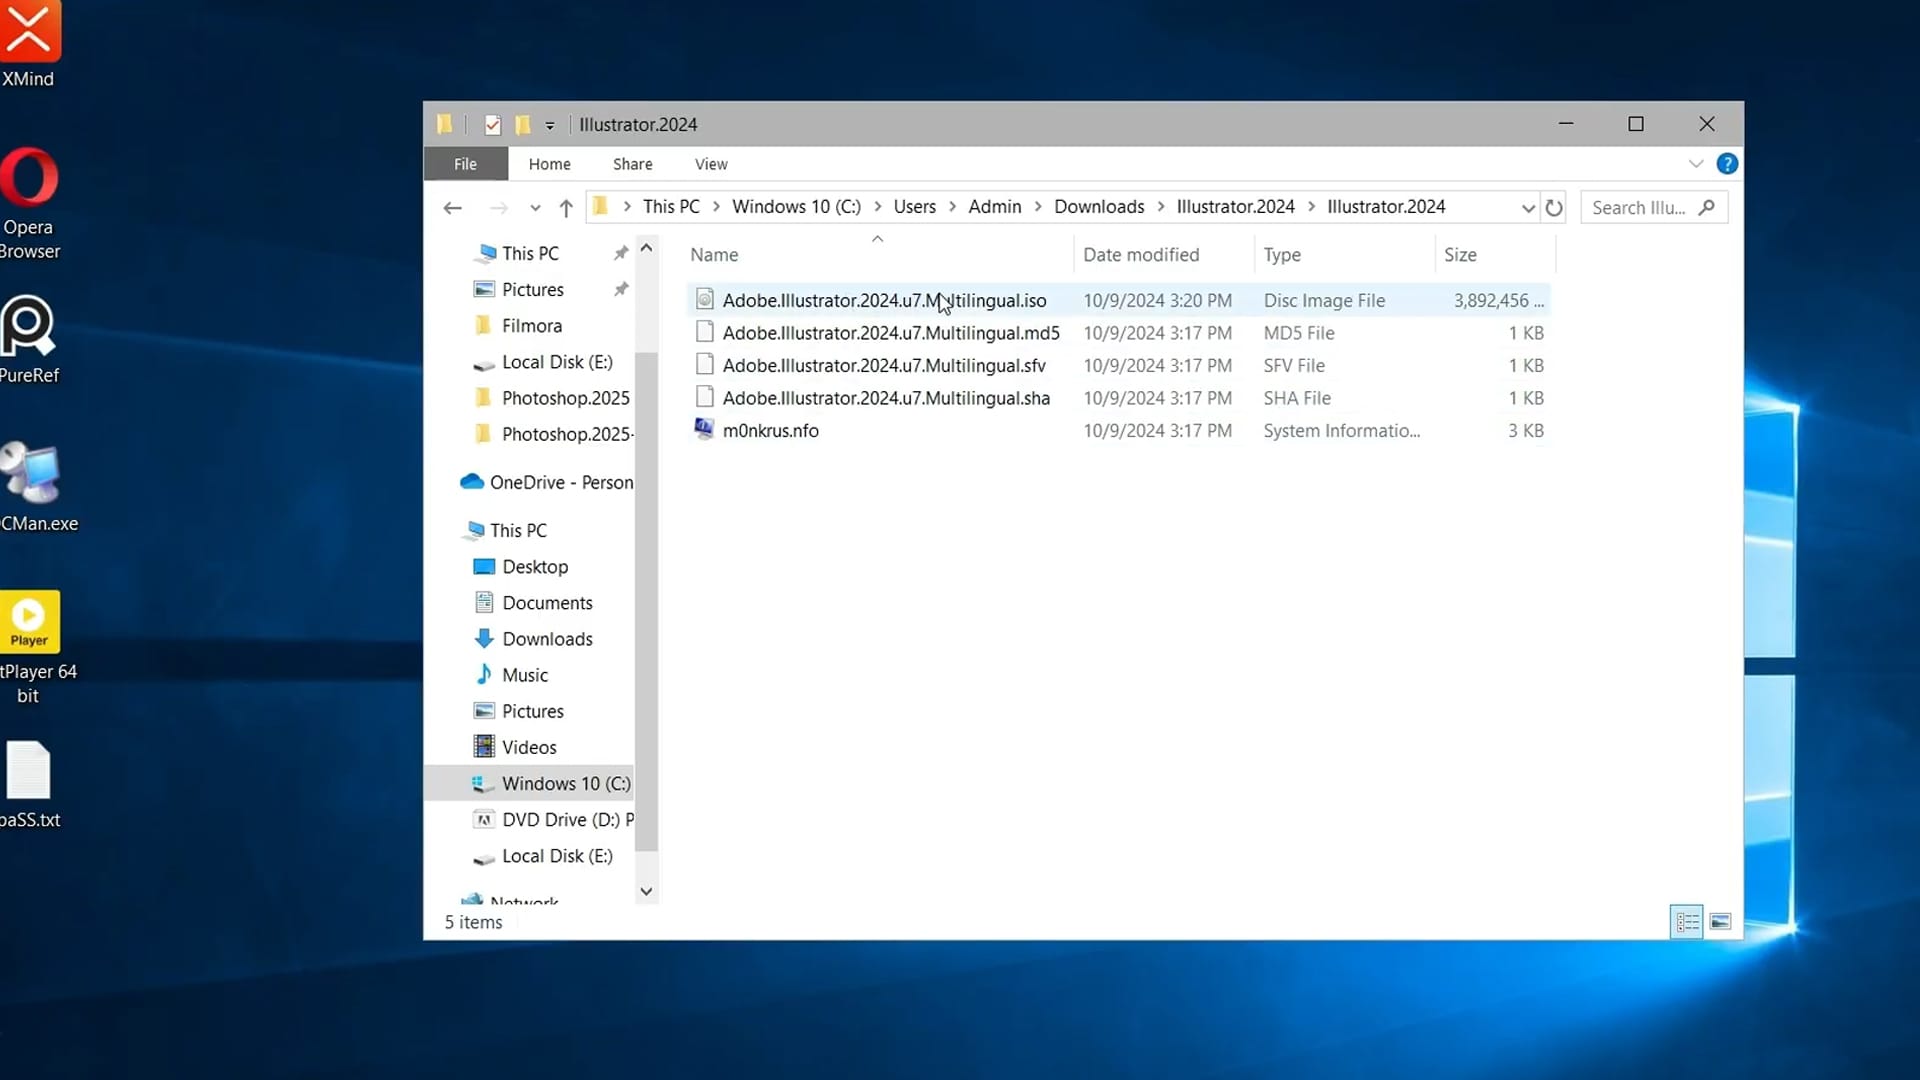Select the m0nkrus.nfo file
The height and width of the screenshot is (1080, 1920).
coord(1118,431)
